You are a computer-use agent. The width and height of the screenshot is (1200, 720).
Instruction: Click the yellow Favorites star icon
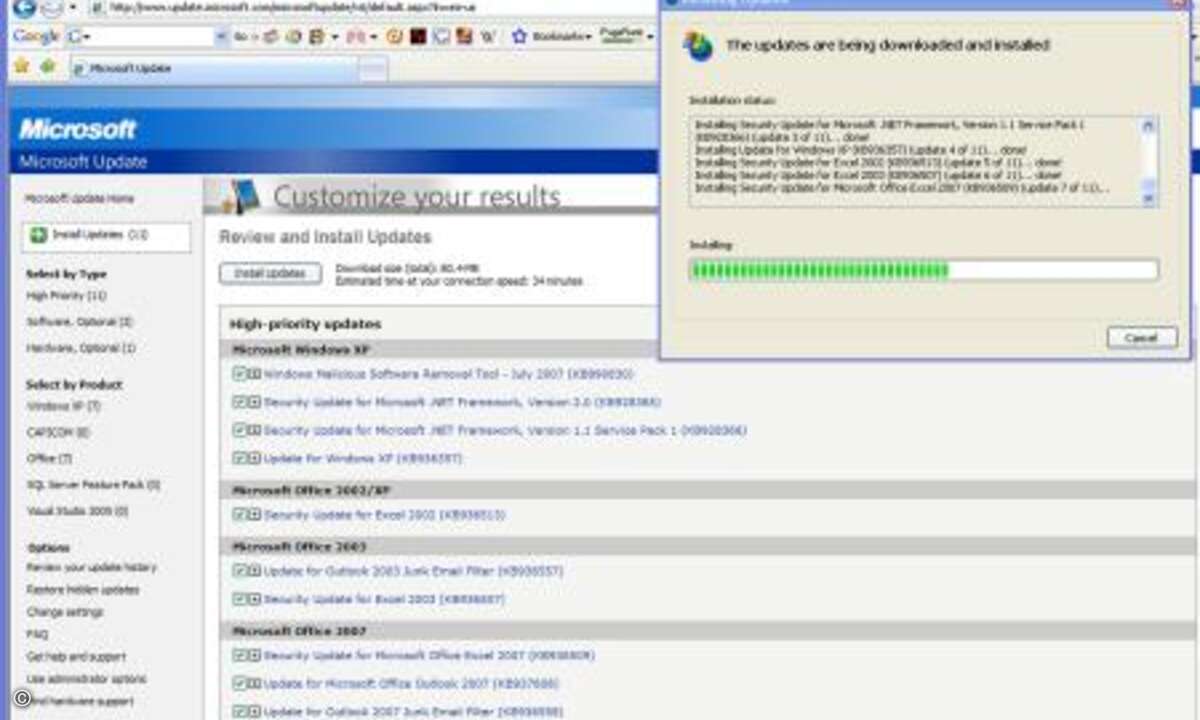click(22, 66)
